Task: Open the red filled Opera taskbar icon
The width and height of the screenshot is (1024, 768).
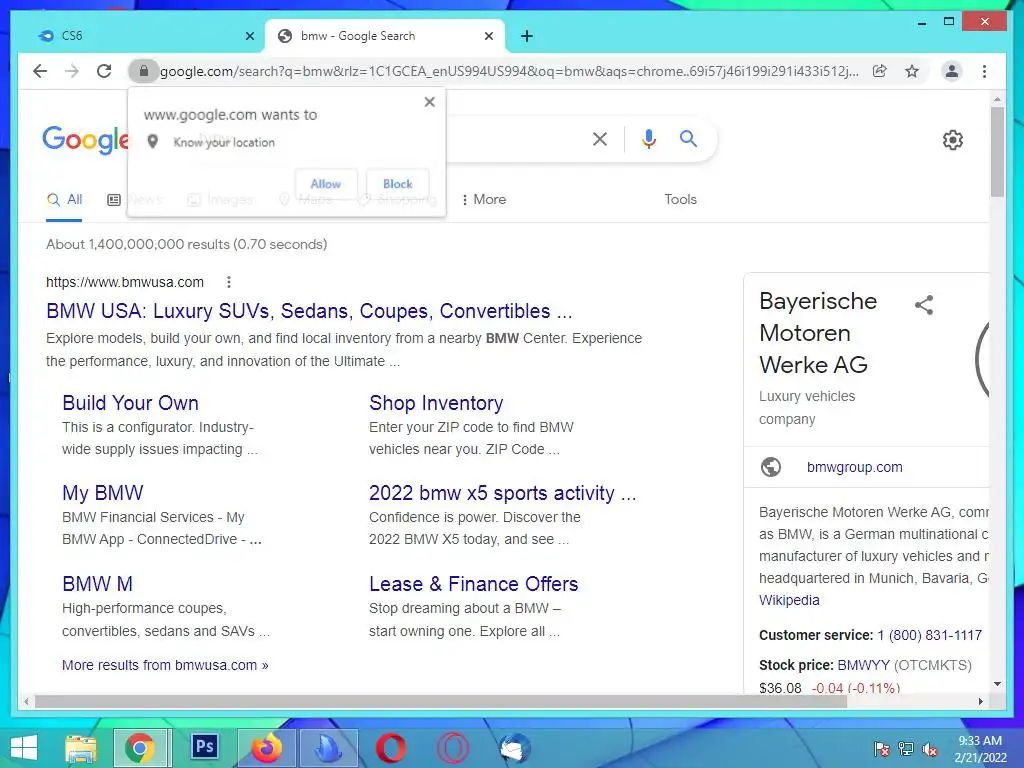Action: tap(391, 748)
